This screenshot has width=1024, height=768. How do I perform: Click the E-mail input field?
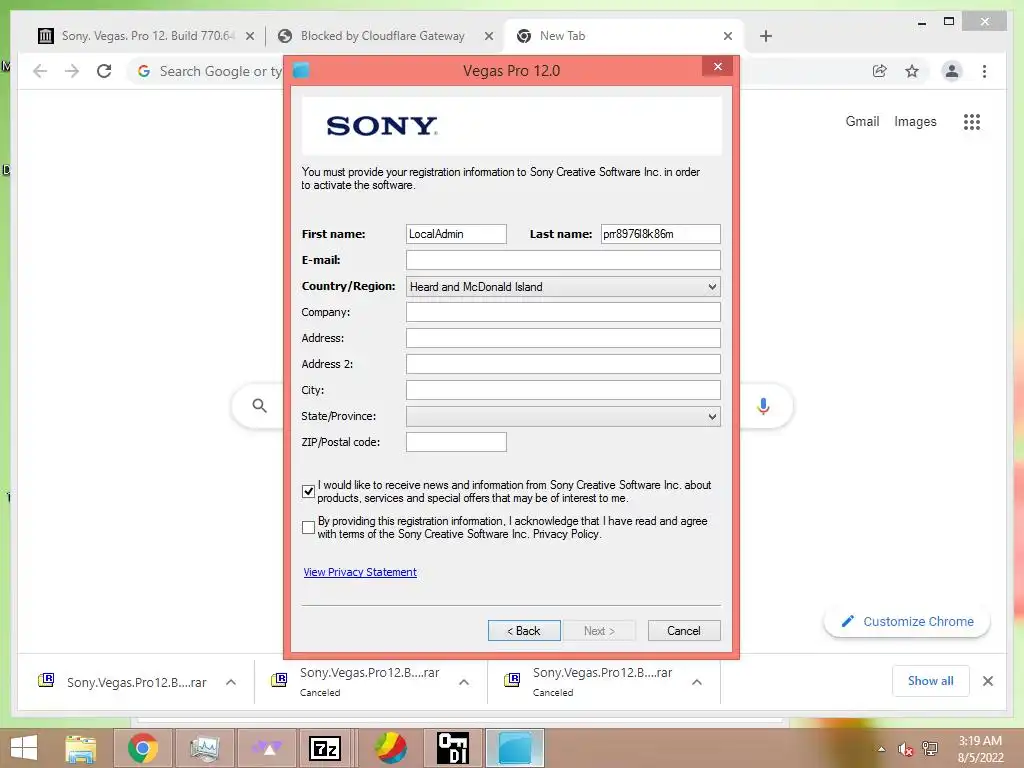point(563,260)
